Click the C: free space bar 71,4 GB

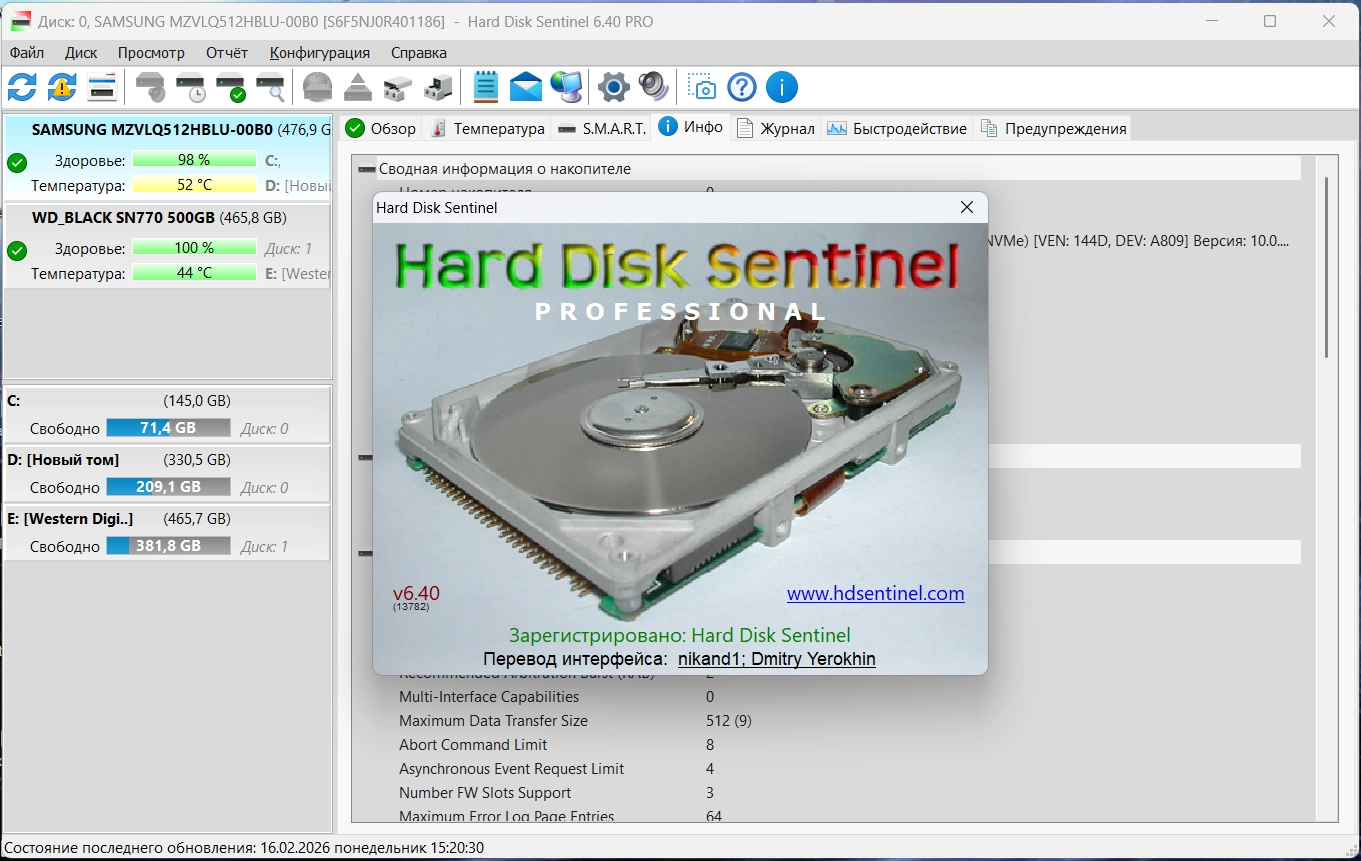click(x=168, y=428)
